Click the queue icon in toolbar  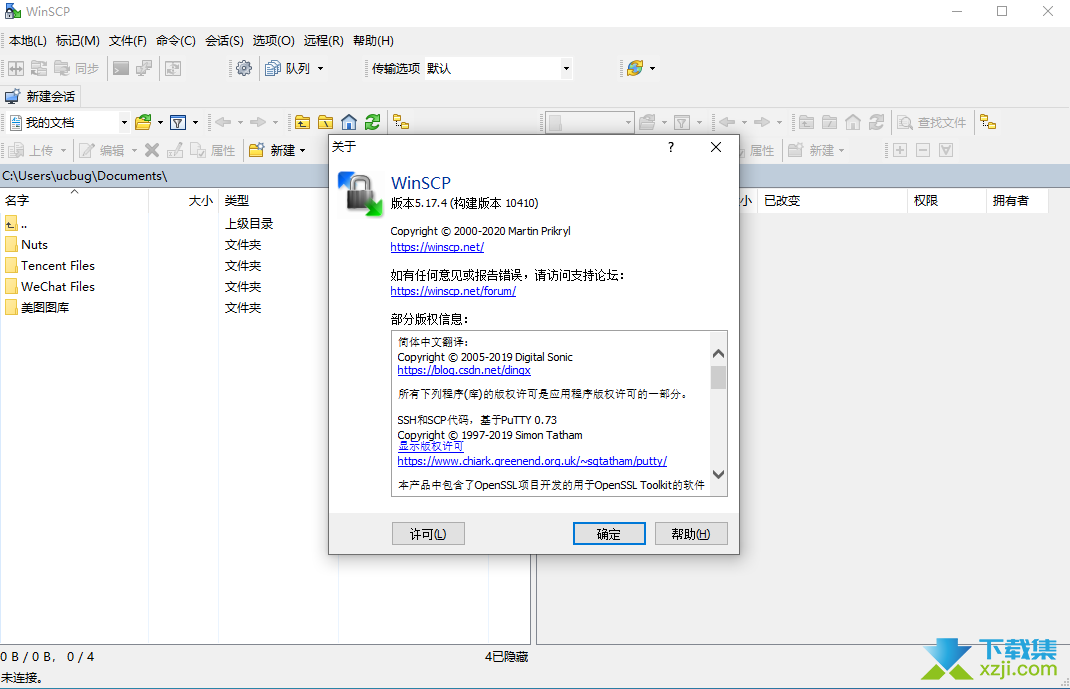(x=273, y=68)
